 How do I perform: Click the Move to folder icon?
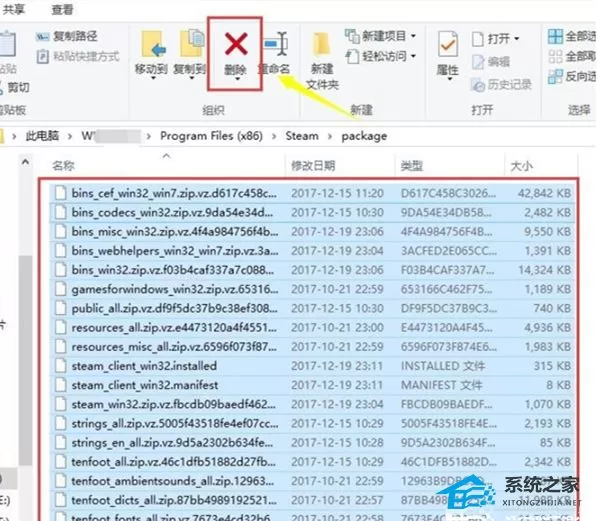(153, 44)
